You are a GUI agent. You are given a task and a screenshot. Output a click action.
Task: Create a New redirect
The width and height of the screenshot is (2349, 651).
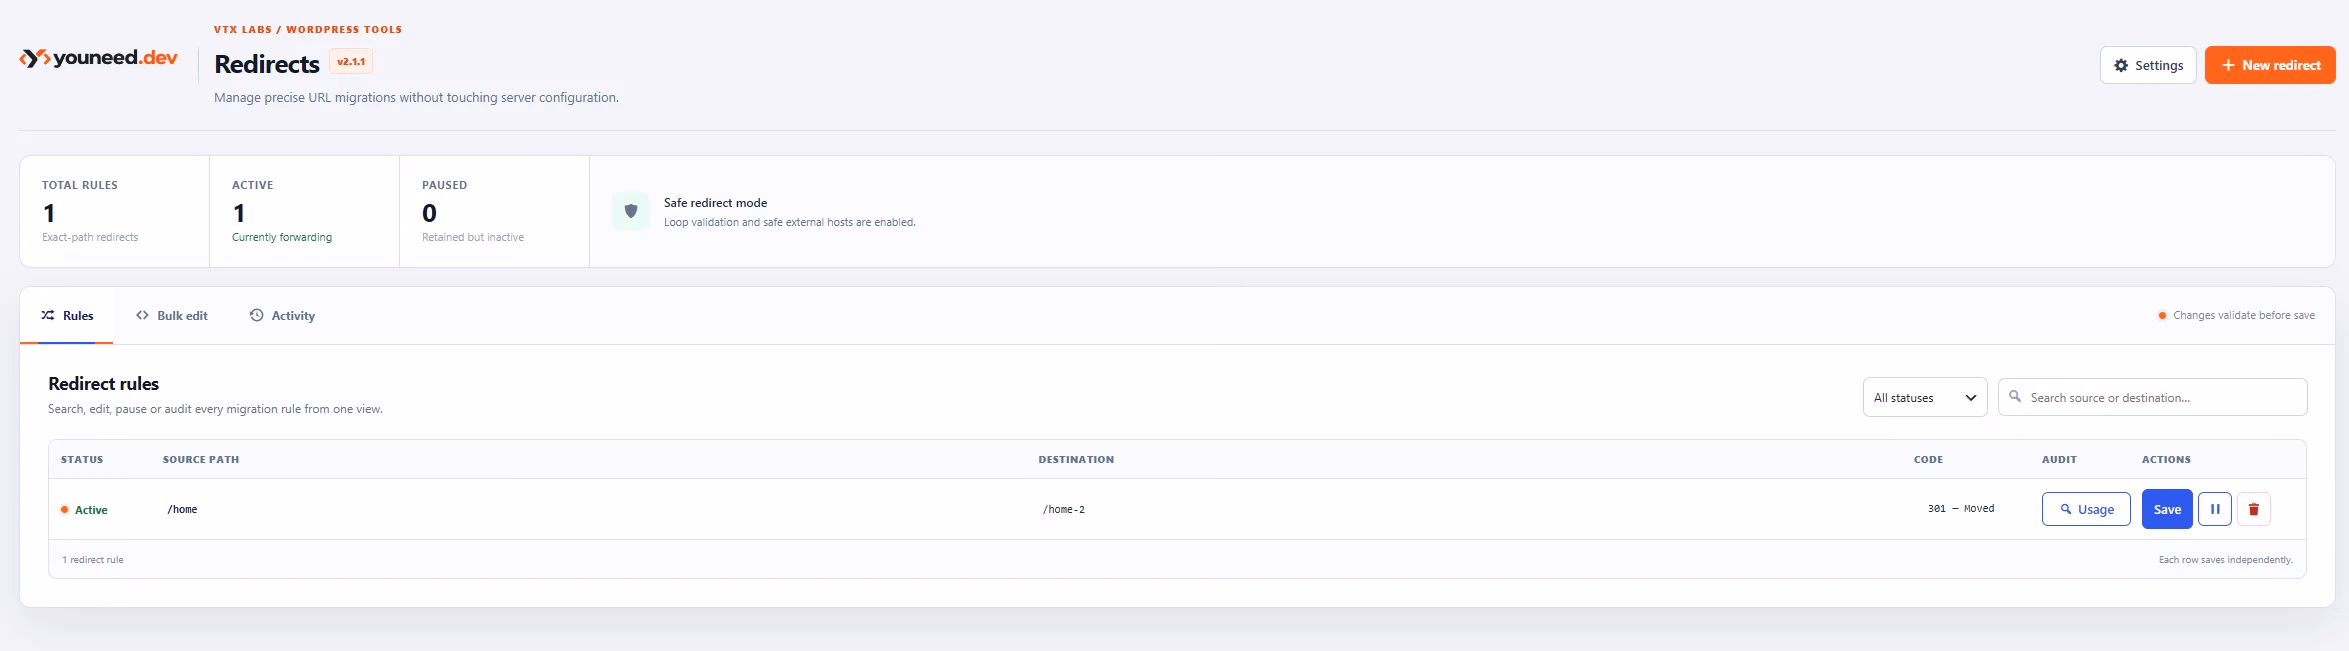[2269, 65]
